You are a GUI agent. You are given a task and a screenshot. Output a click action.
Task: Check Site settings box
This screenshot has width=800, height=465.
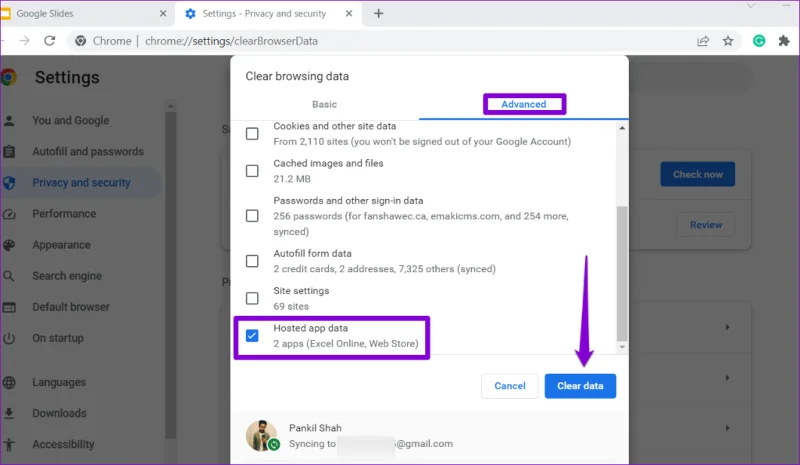click(x=252, y=298)
